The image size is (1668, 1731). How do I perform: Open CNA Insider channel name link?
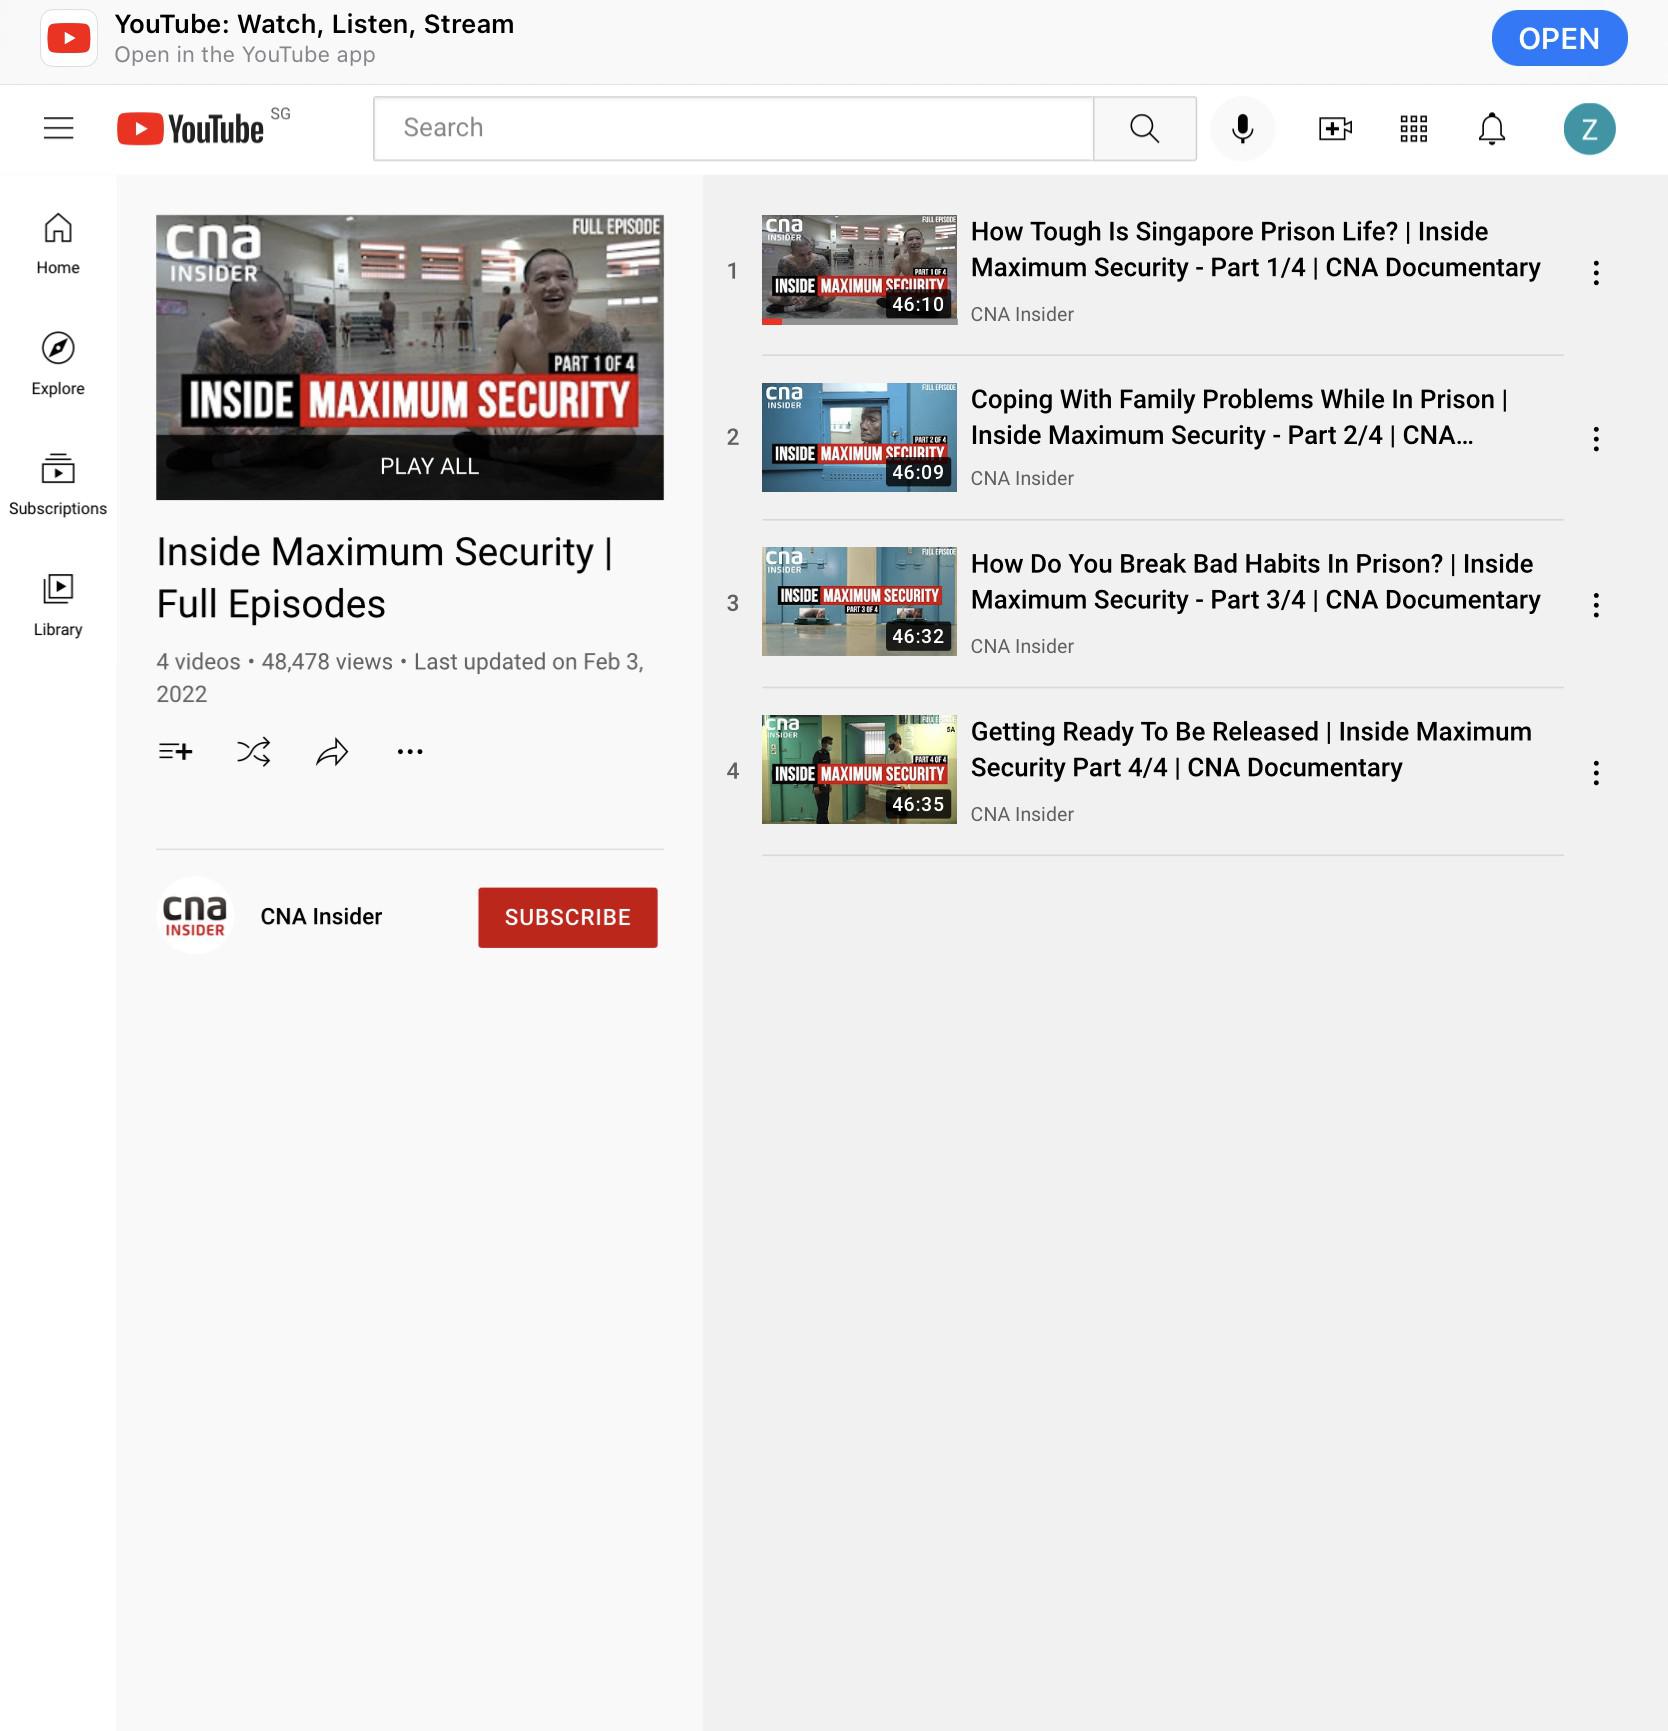[x=321, y=916]
